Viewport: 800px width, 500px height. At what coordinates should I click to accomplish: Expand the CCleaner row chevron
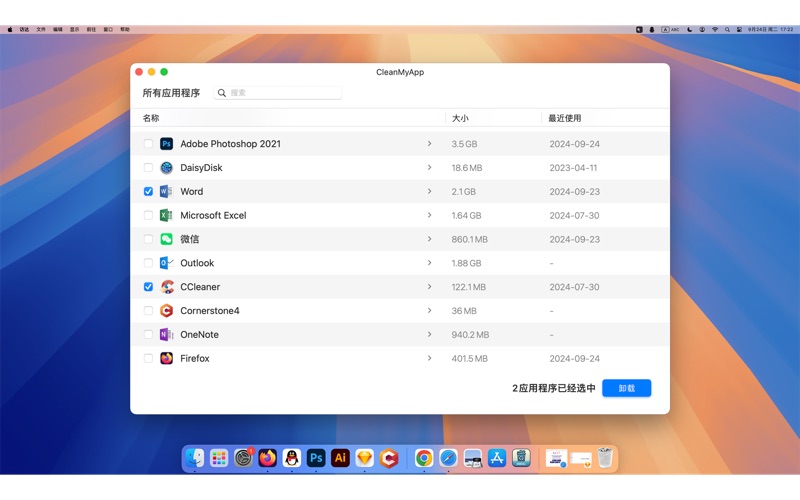(x=429, y=287)
